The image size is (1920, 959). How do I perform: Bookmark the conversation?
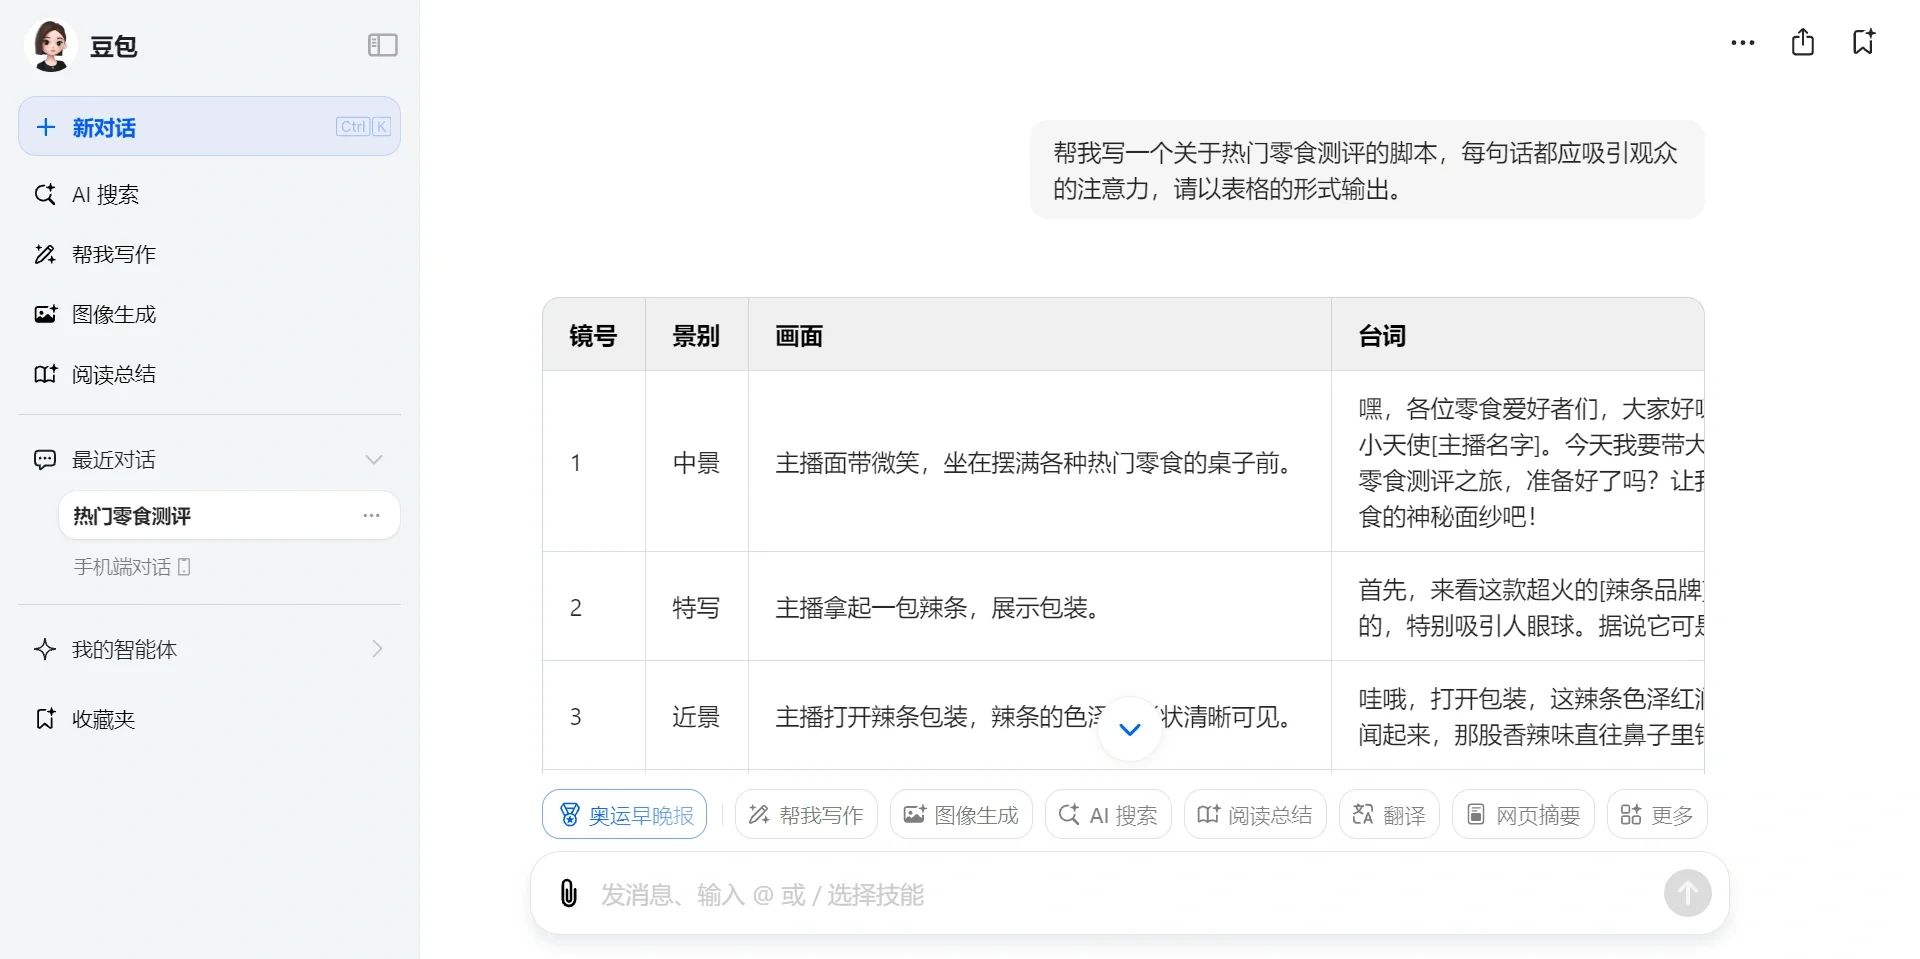pyautogui.click(x=1862, y=43)
